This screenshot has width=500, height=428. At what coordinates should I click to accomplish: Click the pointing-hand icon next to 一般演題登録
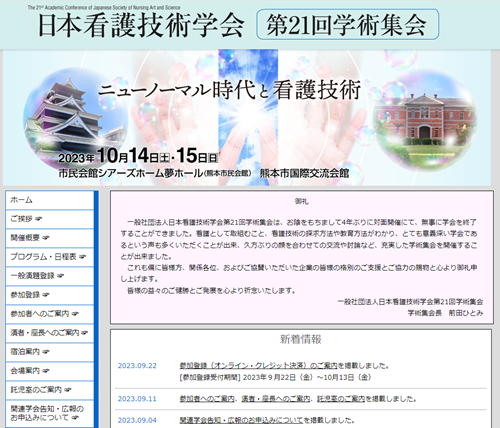pyautogui.click(x=60, y=276)
